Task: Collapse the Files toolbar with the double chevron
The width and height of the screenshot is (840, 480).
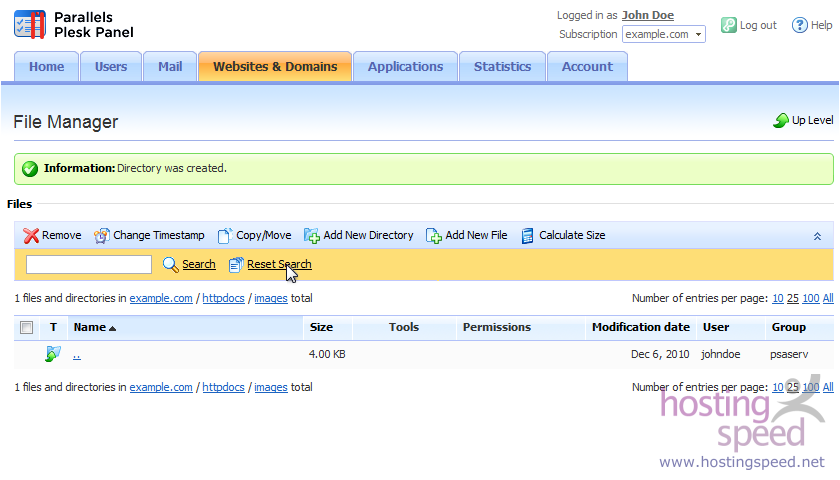Action: click(x=818, y=236)
